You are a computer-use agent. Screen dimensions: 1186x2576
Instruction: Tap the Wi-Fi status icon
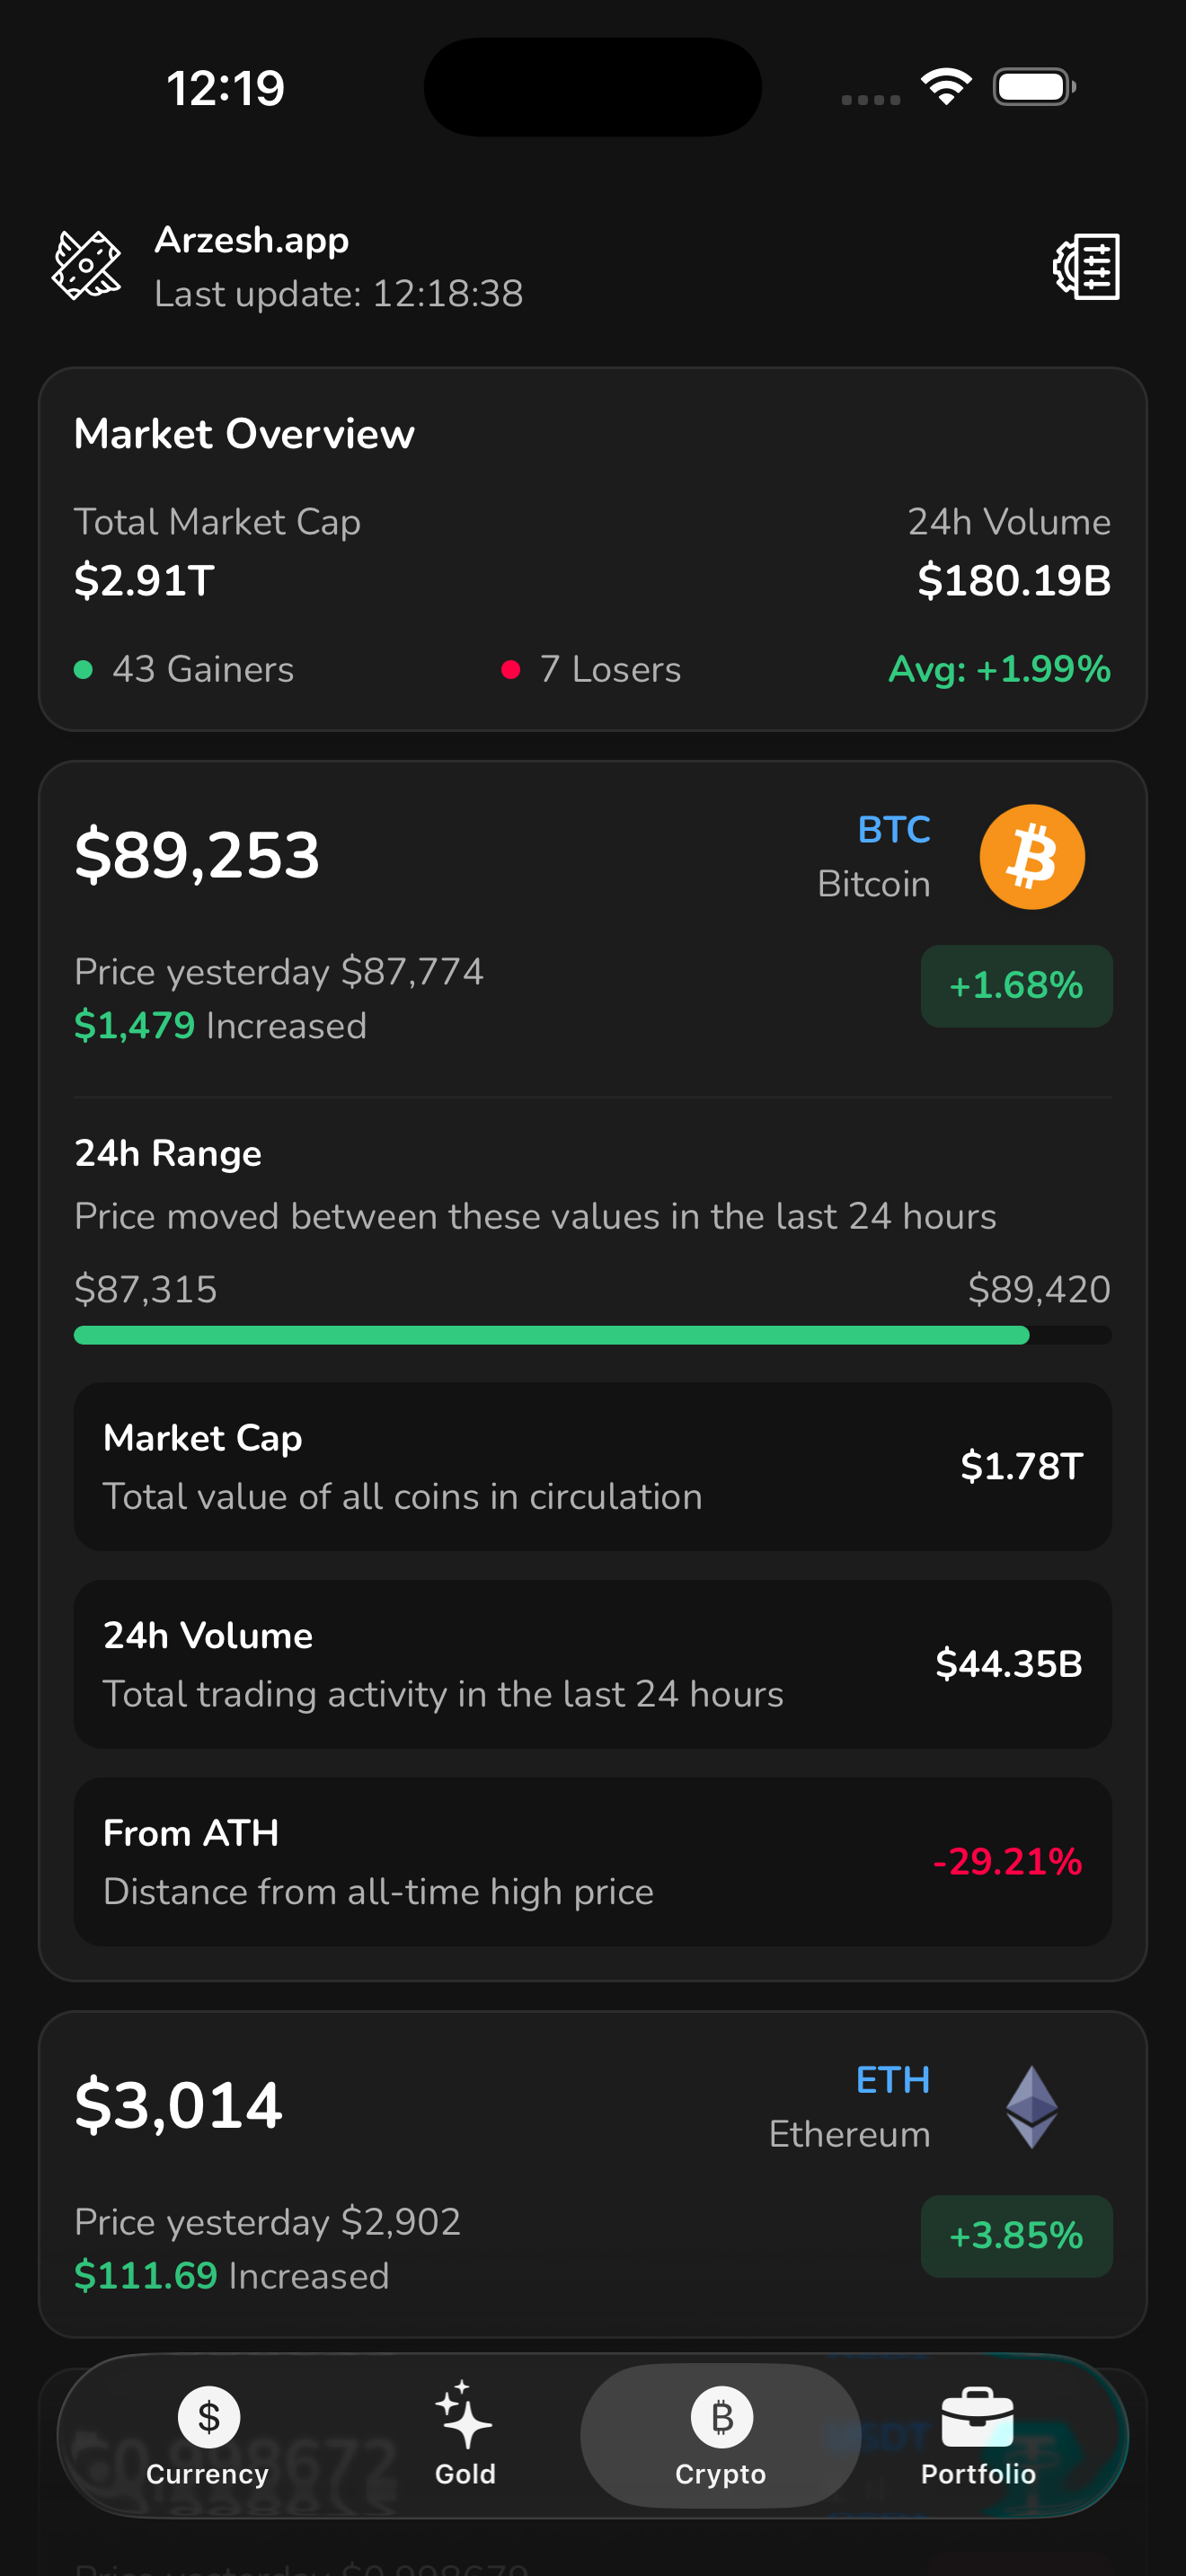[x=946, y=87]
